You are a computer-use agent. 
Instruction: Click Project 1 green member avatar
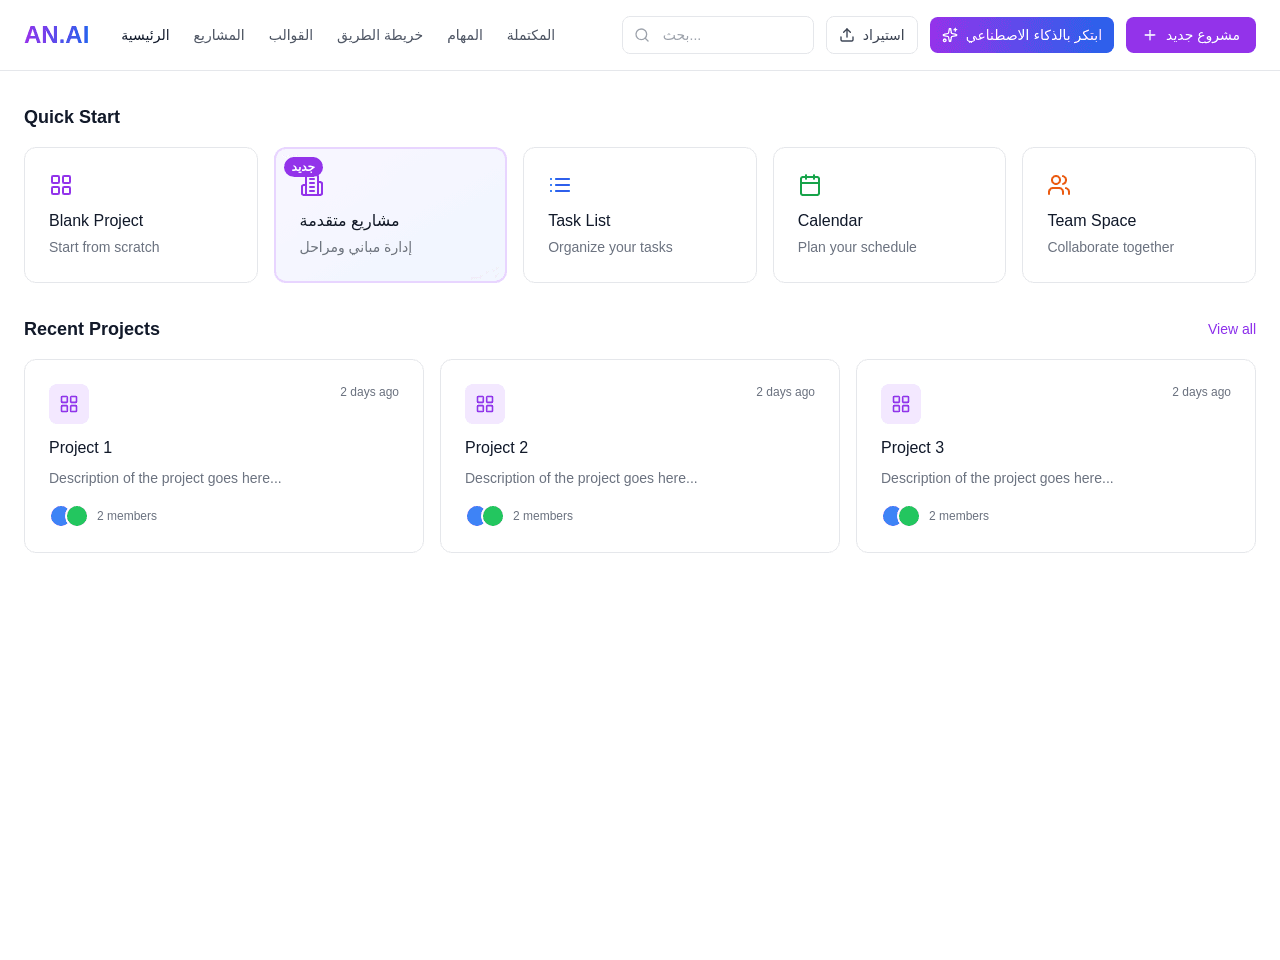(77, 516)
